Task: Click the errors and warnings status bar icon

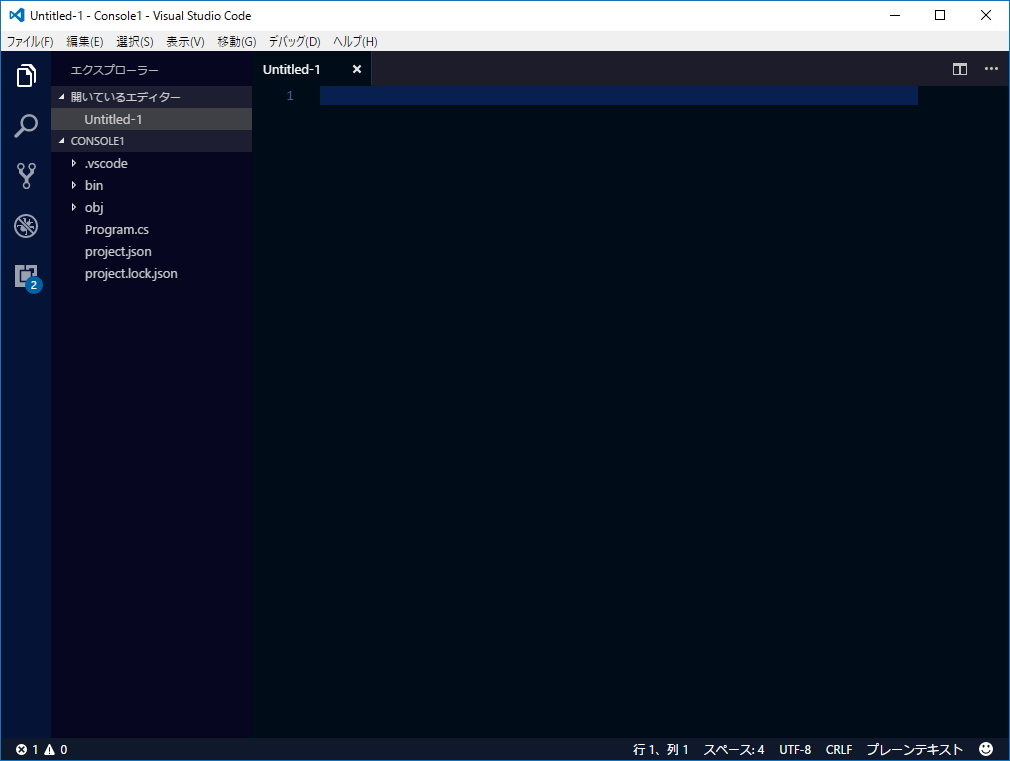Action: pos(40,748)
